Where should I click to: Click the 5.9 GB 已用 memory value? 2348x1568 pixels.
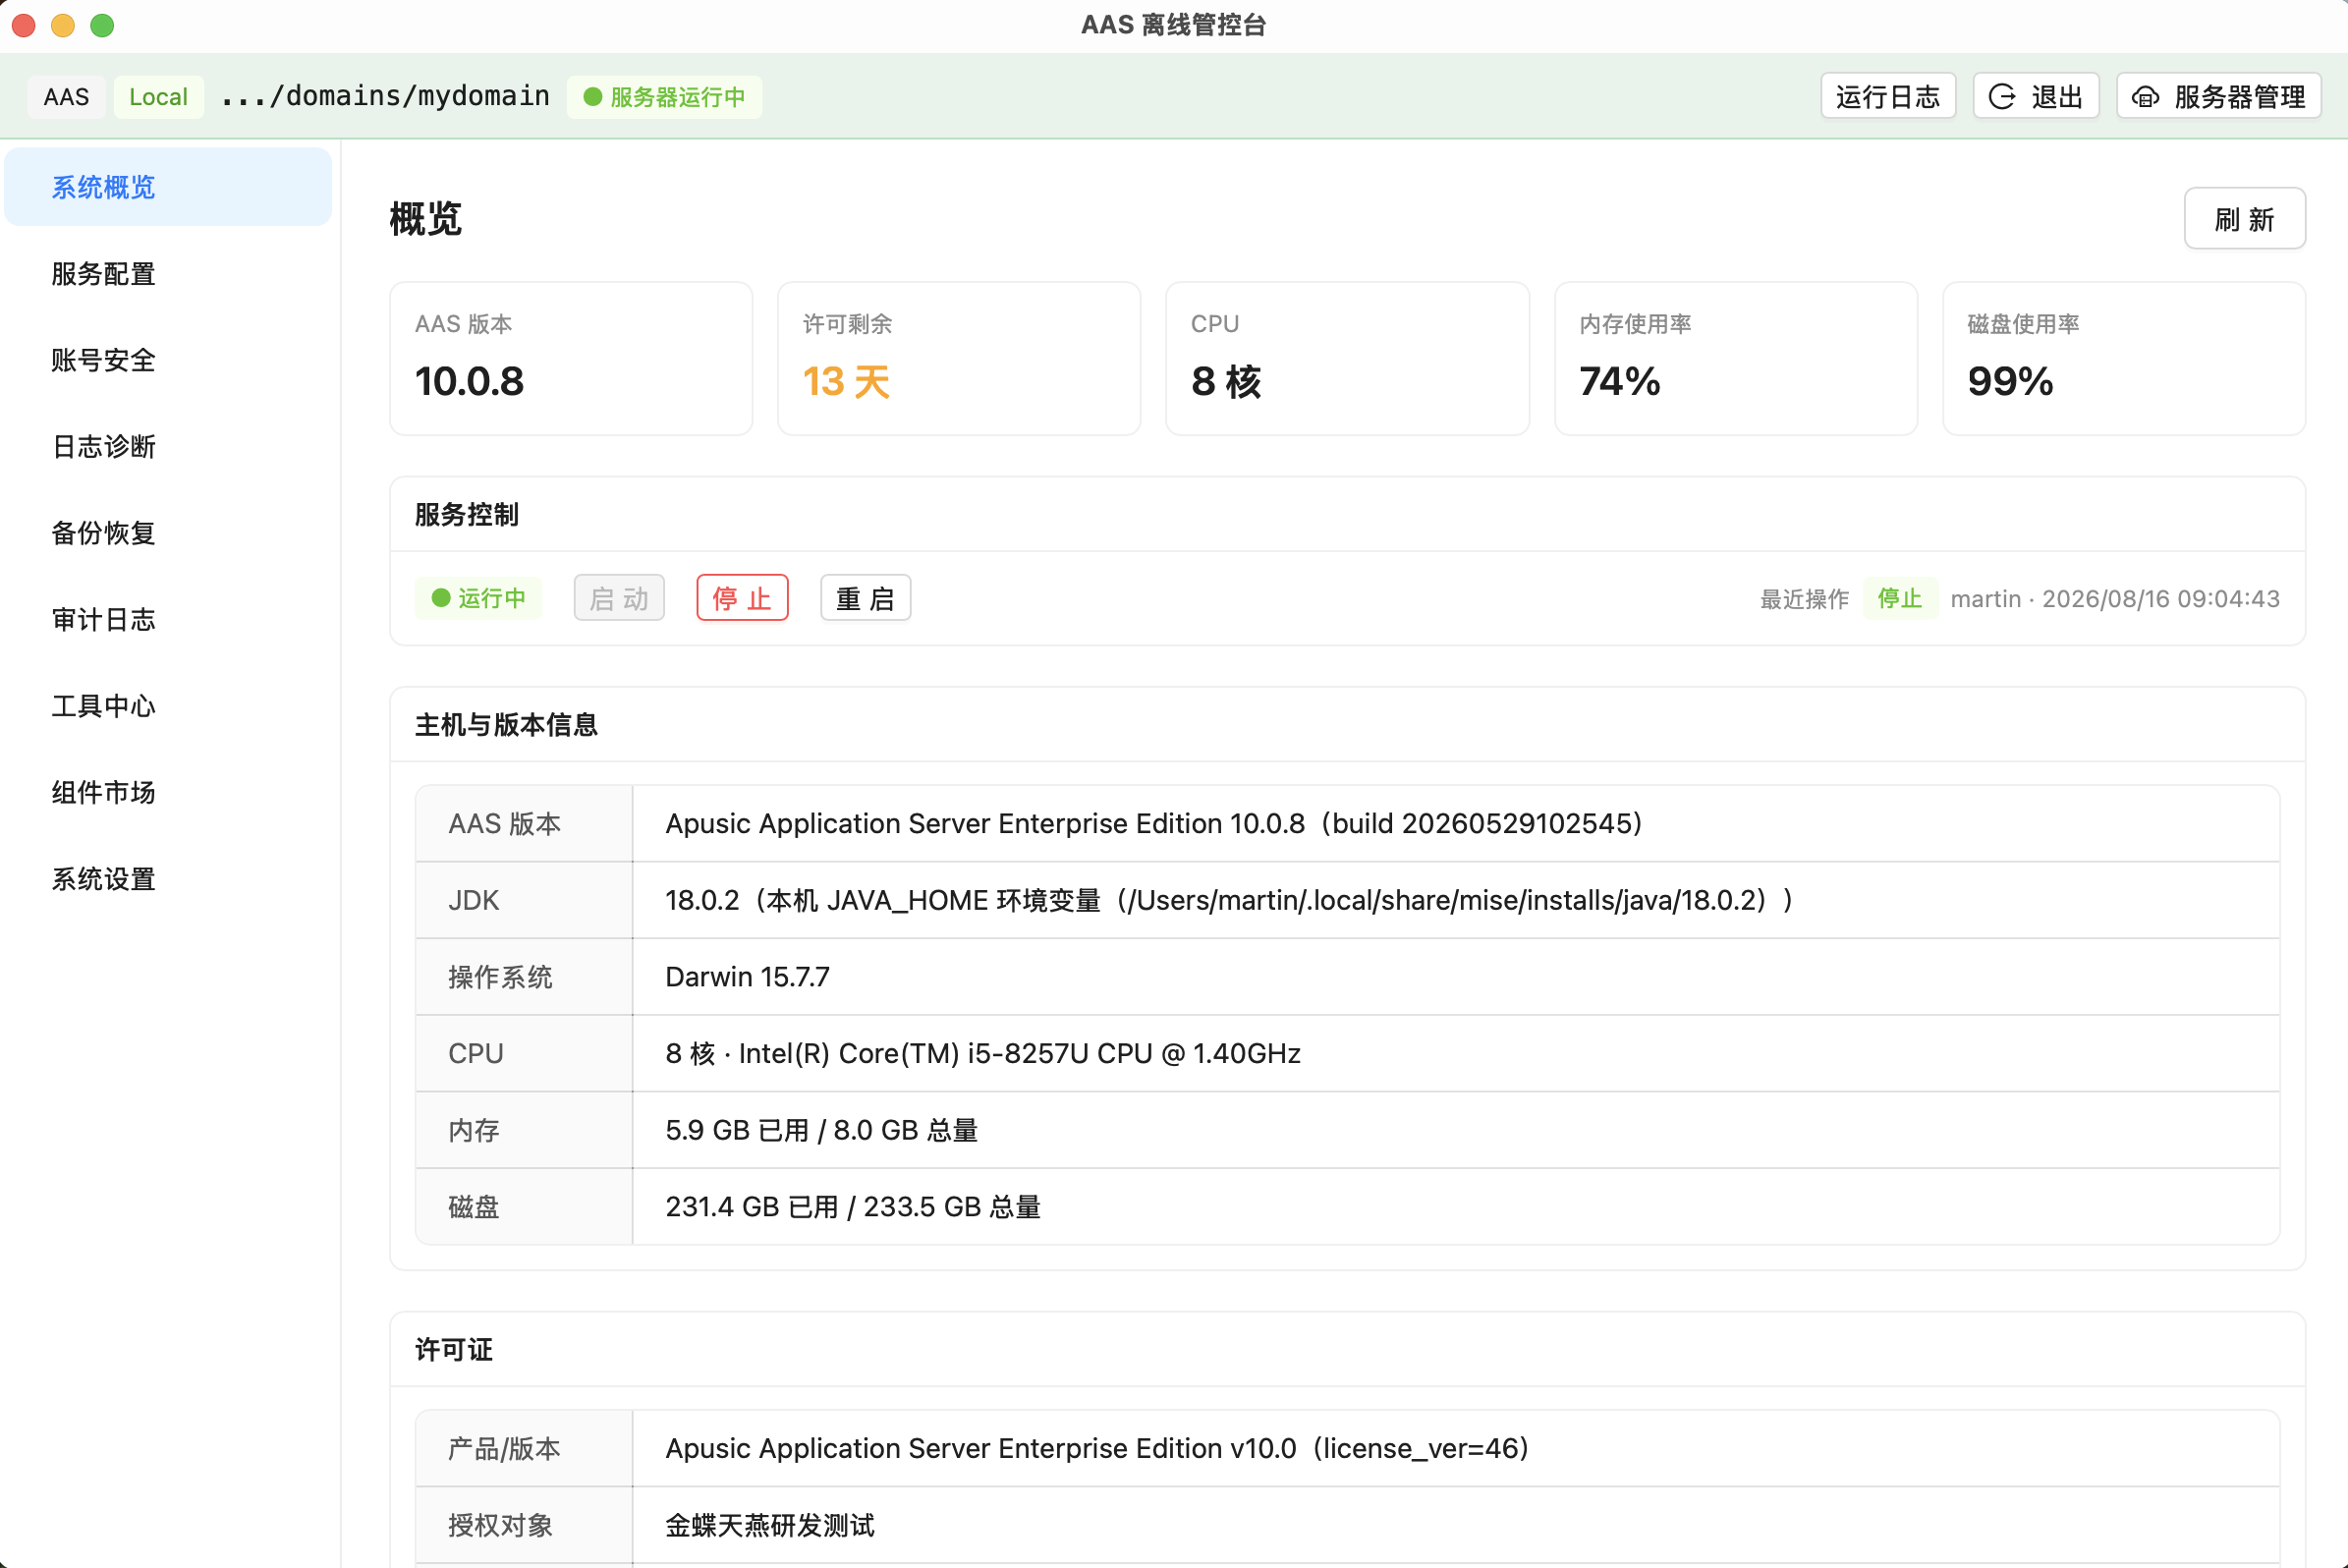[822, 1131]
